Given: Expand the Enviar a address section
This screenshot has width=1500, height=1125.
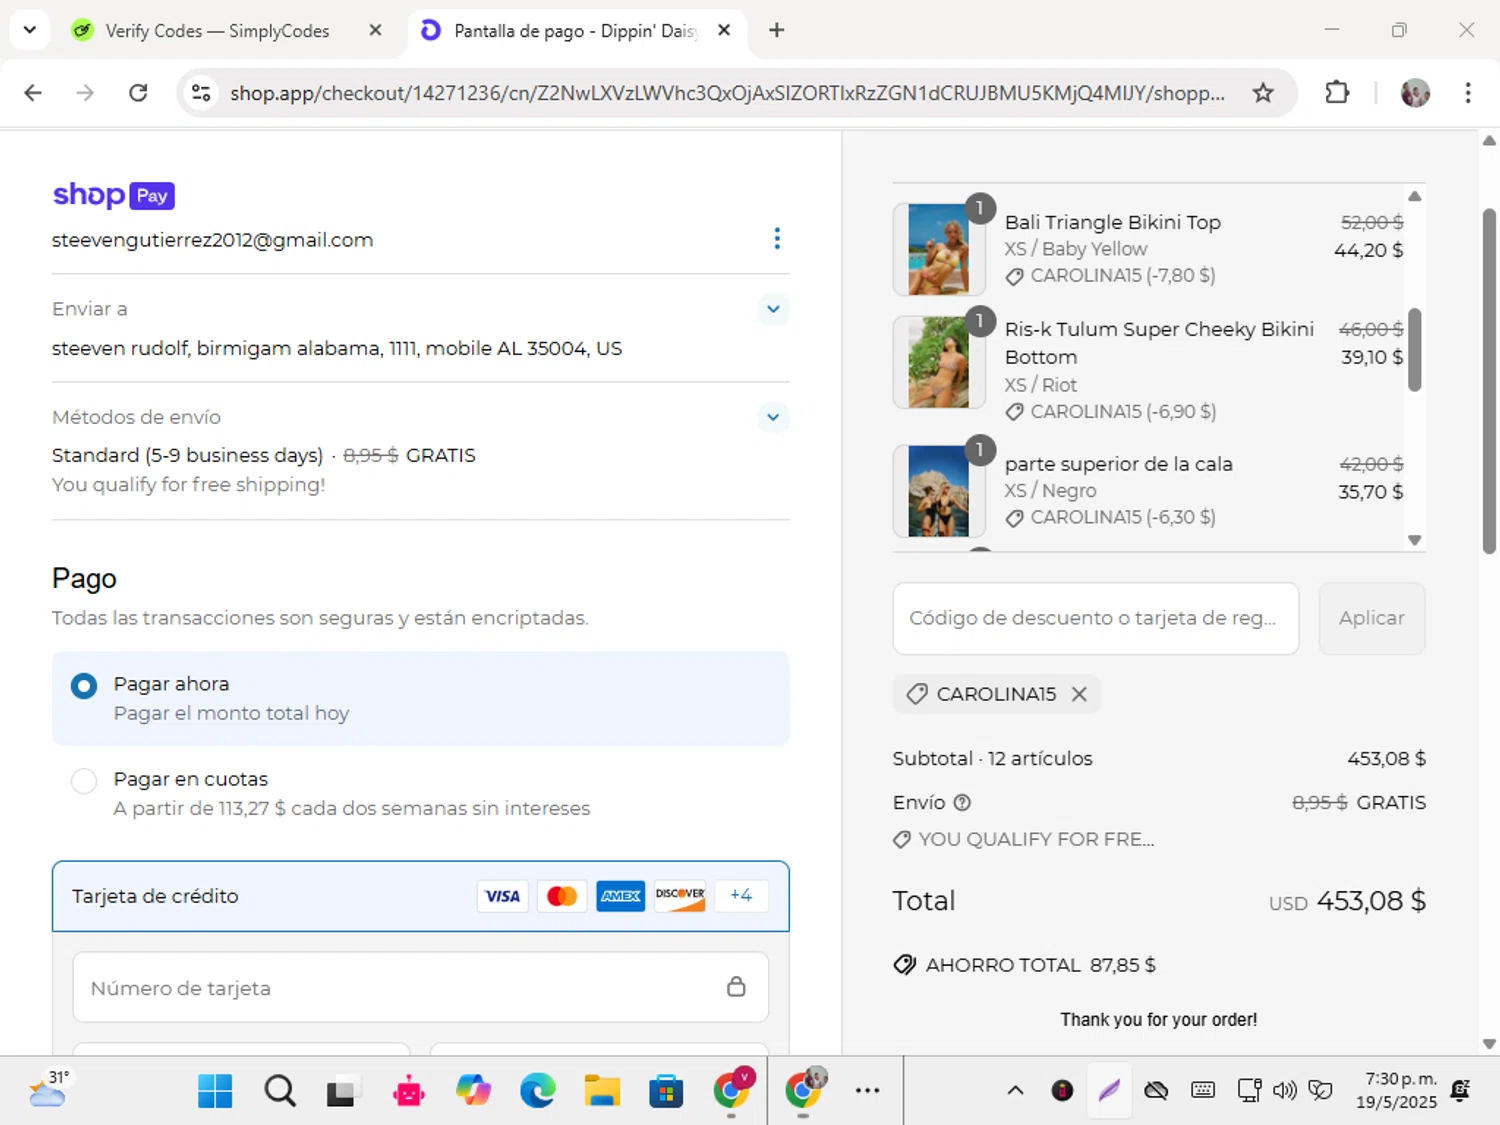Looking at the screenshot, I should pyautogui.click(x=773, y=309).
